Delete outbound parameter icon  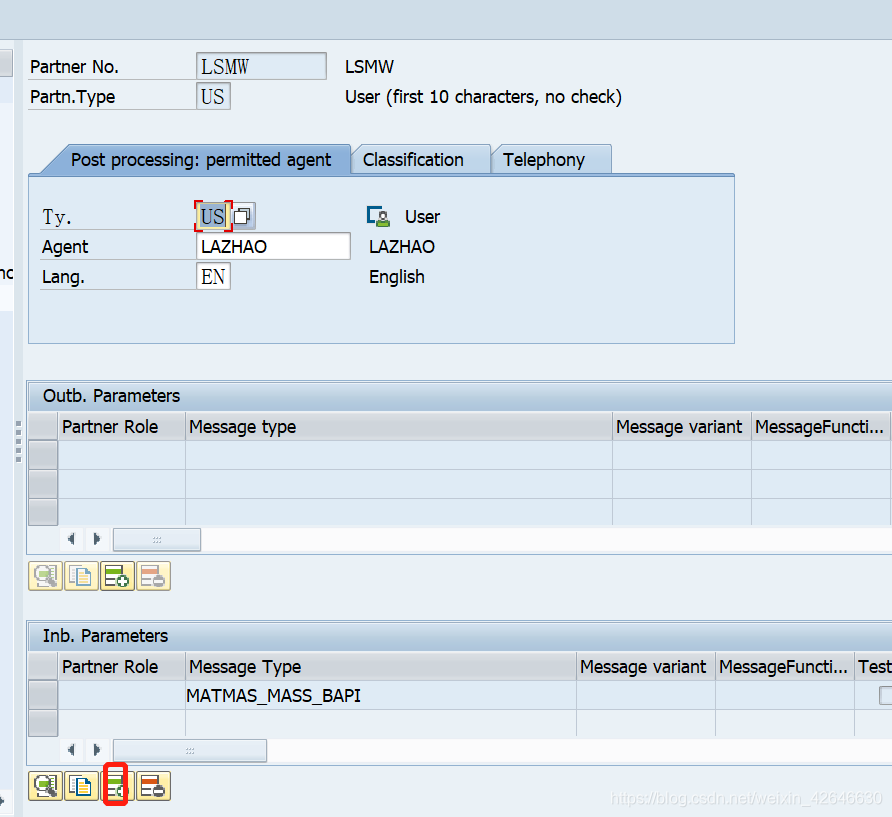pos(153,576)
